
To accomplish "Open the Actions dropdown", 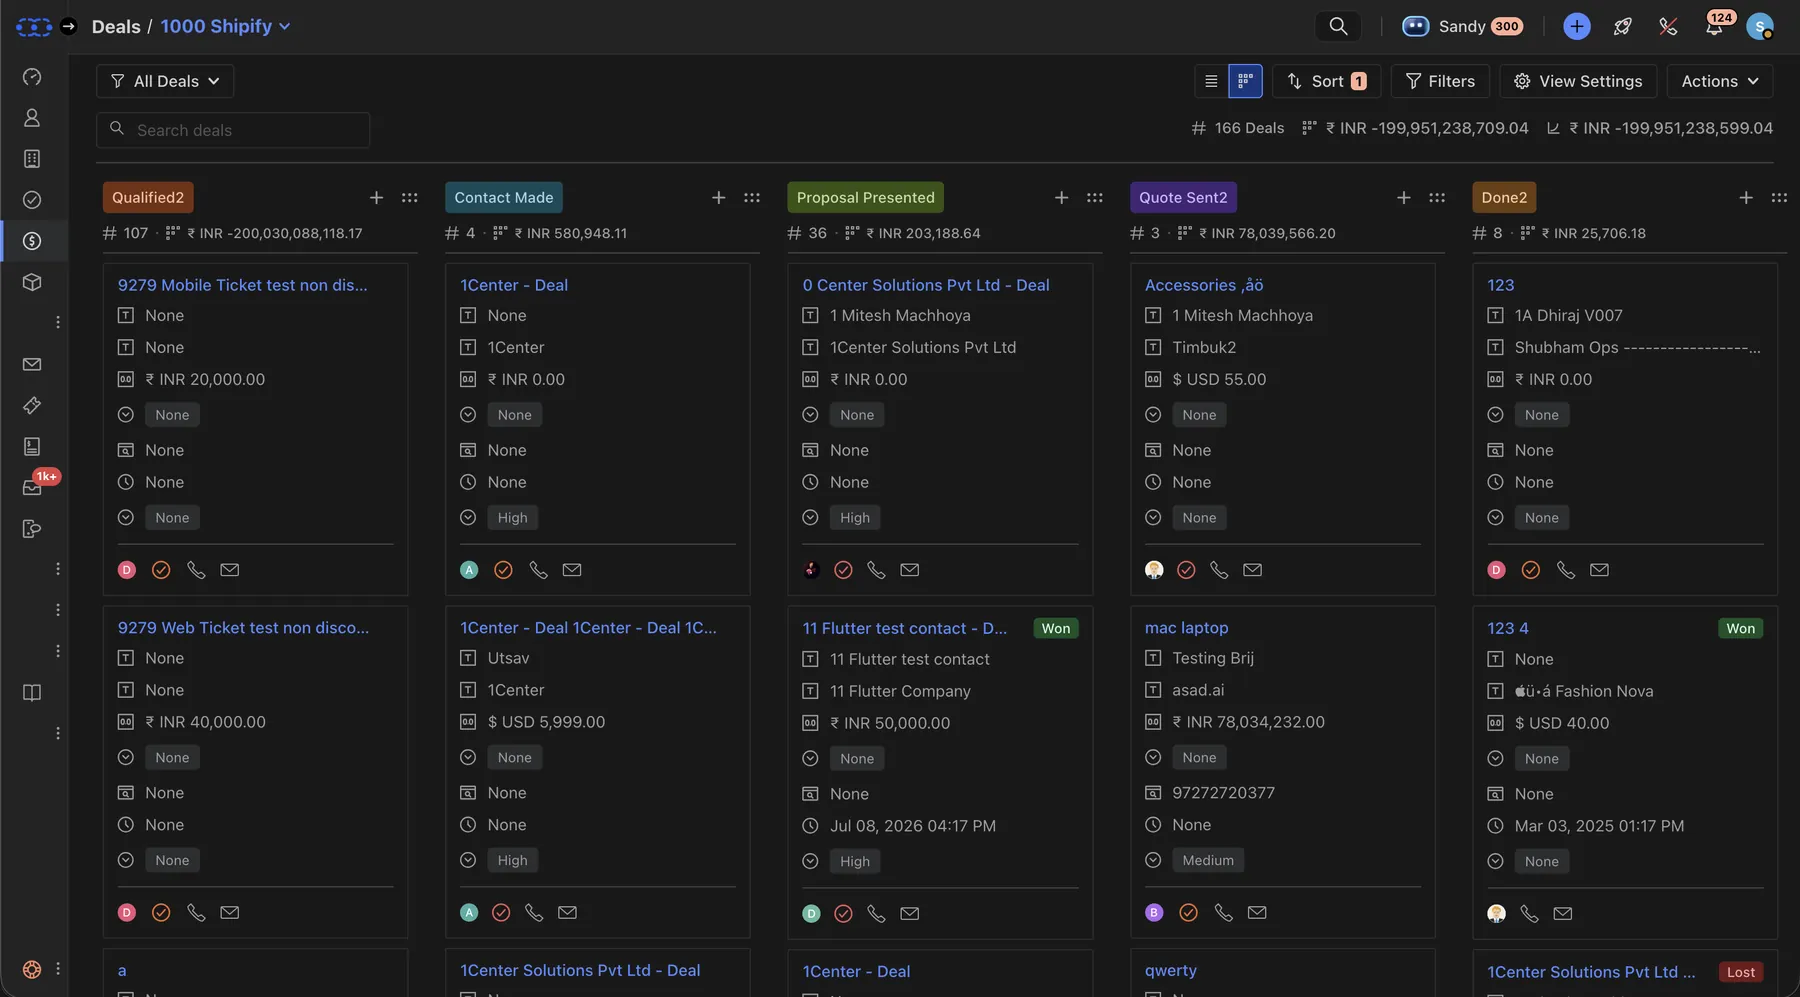I will (1719, 81).
